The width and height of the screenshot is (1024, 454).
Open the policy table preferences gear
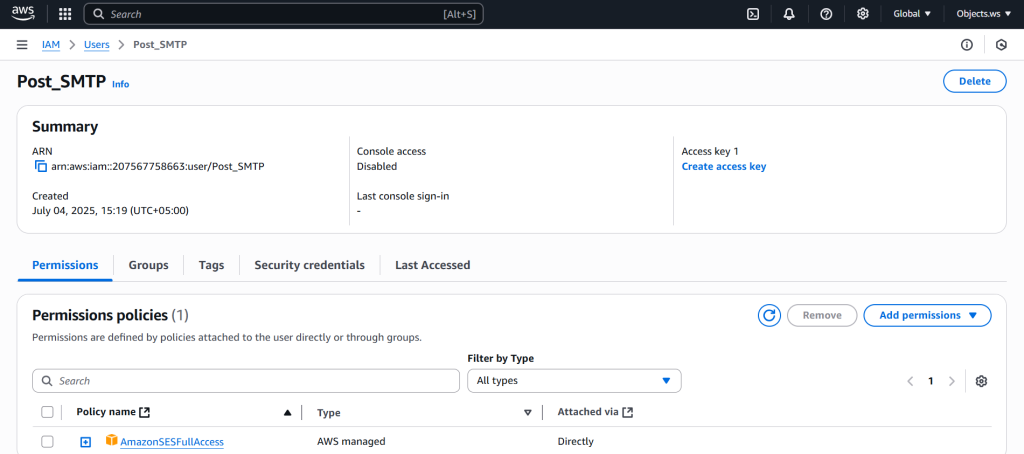click(981, 381)
